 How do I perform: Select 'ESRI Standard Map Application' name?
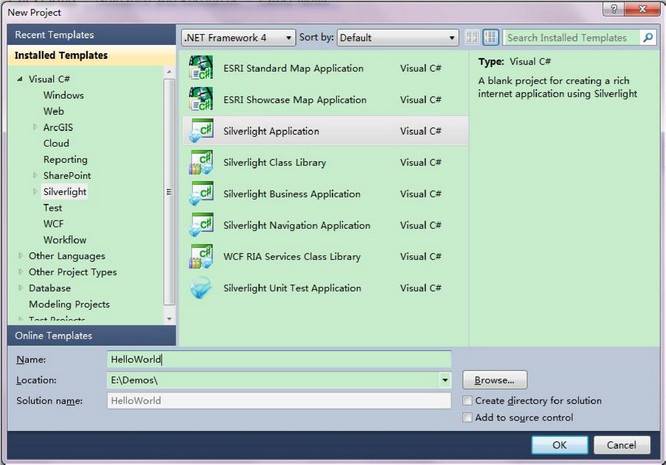pyautogui.click(x=293, y=68)
